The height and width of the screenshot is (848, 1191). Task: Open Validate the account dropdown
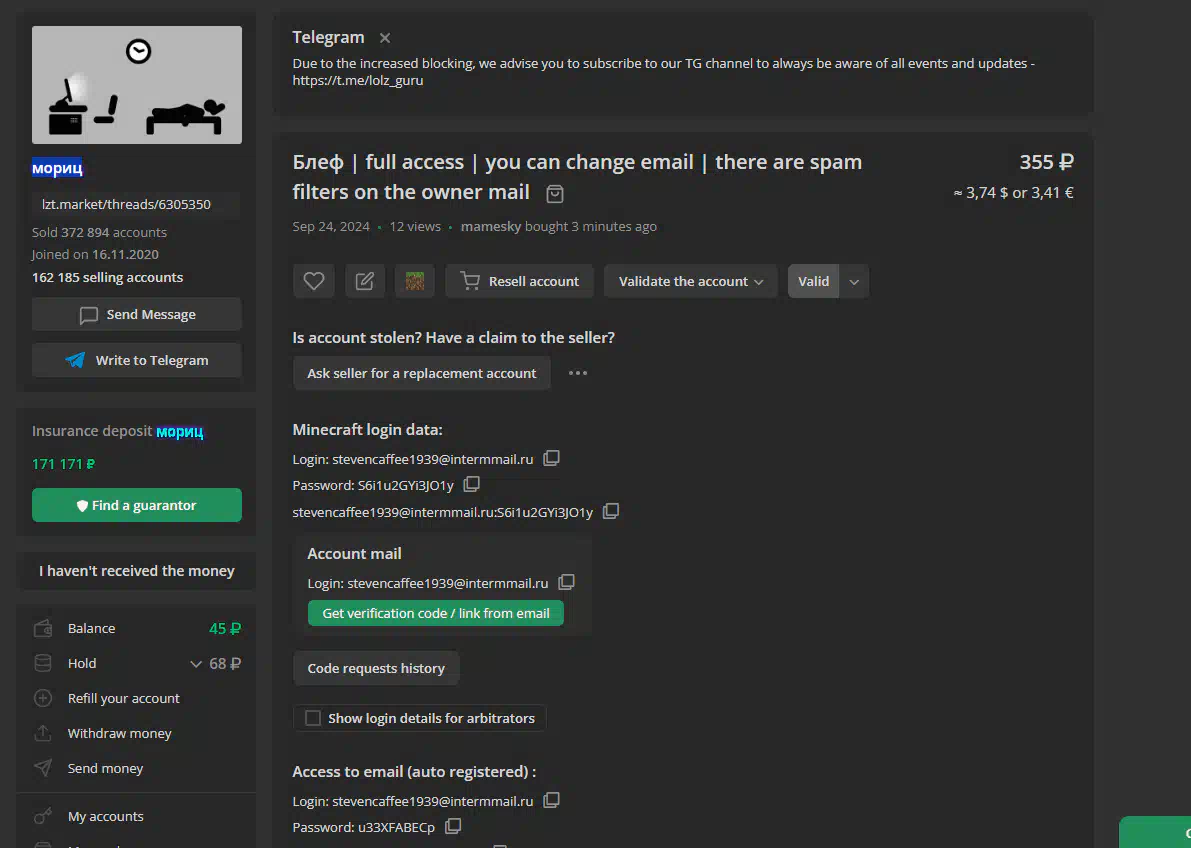pyautogui.click(x=690, y=281)
